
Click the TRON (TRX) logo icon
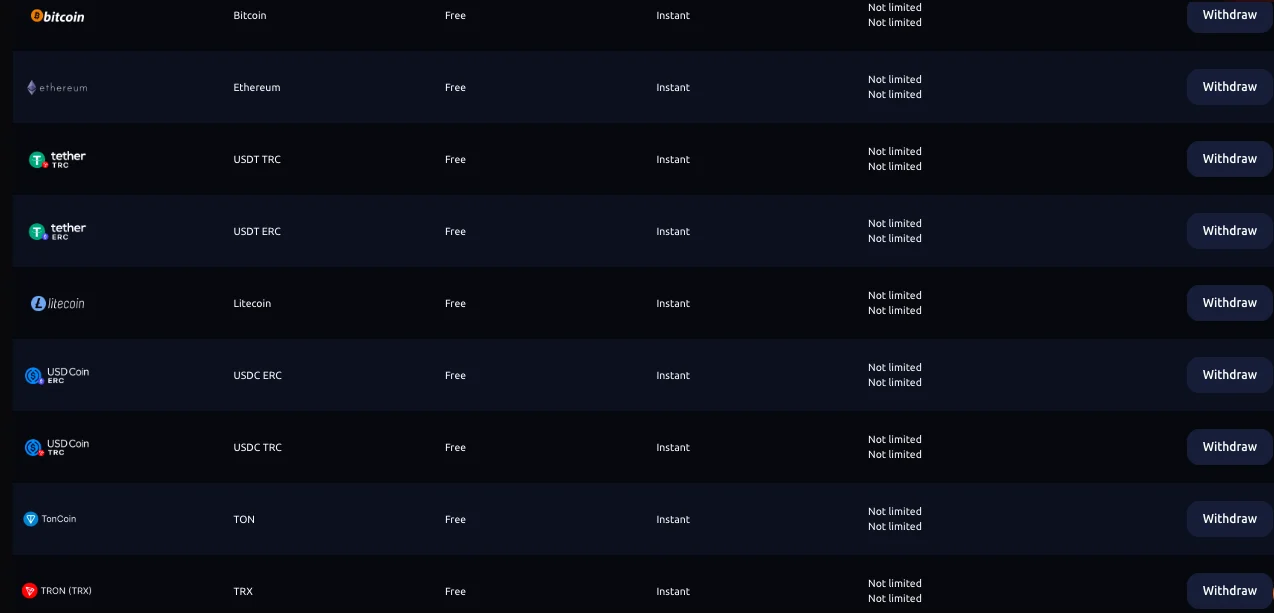click(57, 591)
